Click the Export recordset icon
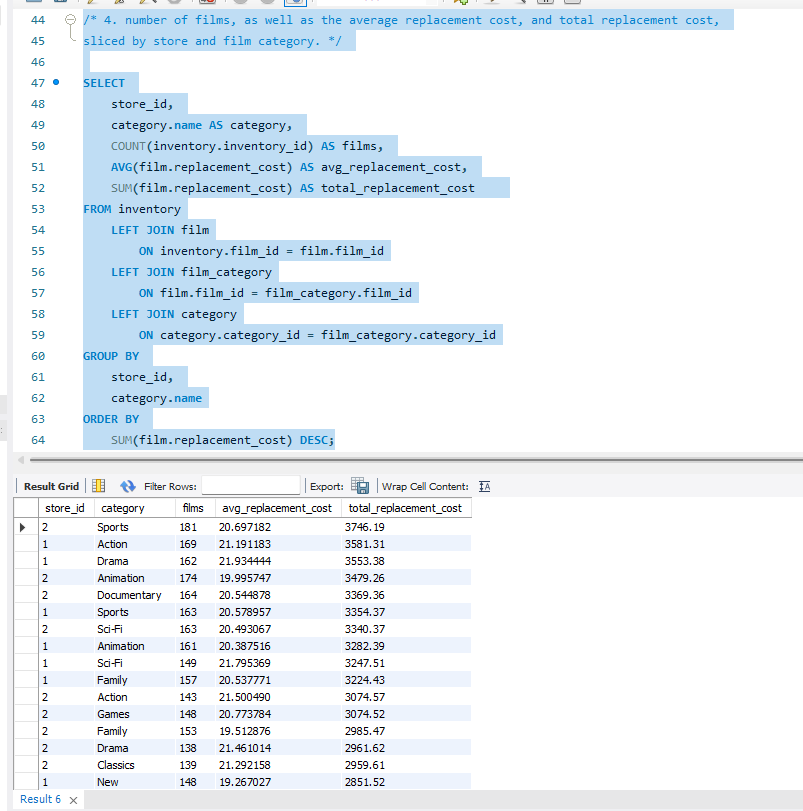 pyautogui.click(x=360, y=485)
